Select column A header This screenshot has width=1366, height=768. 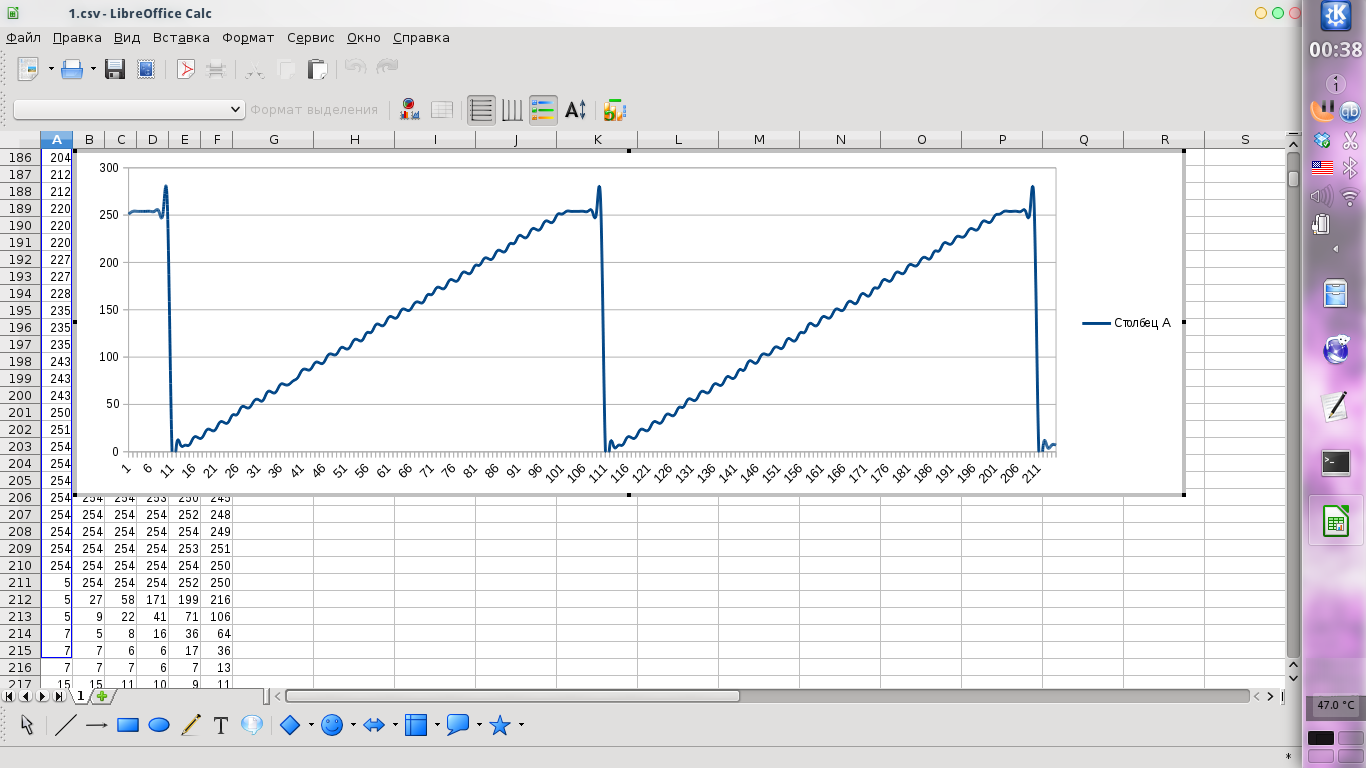[x=56, y=139]
